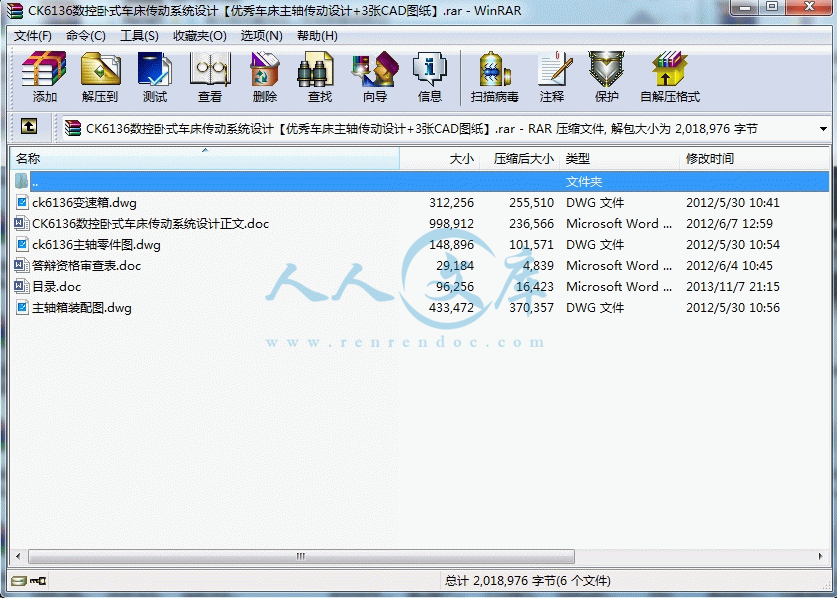837x598 pixels.
Task: Select the 主轴箱装配图.dwg file icon
Action: pyautogui.click(x=22, y=308)
